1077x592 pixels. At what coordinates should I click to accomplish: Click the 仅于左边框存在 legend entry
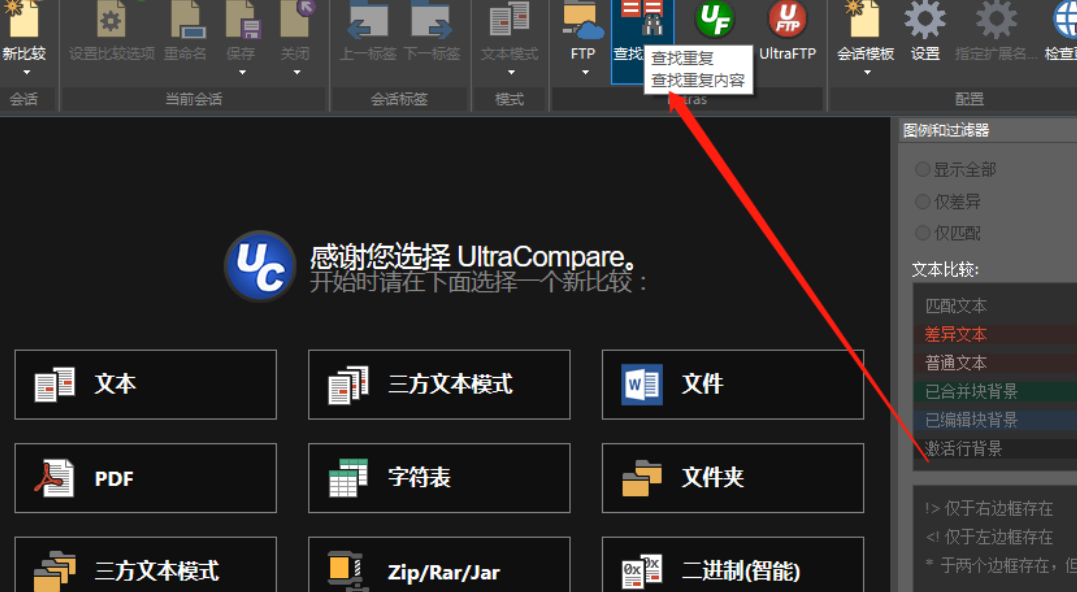coord(989,536)
